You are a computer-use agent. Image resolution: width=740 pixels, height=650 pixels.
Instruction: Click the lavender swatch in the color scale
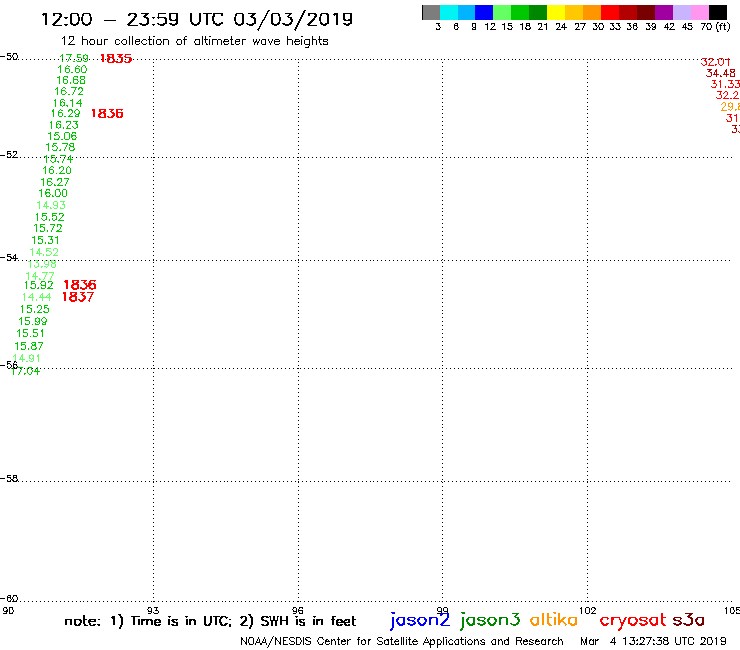[681, 12]
